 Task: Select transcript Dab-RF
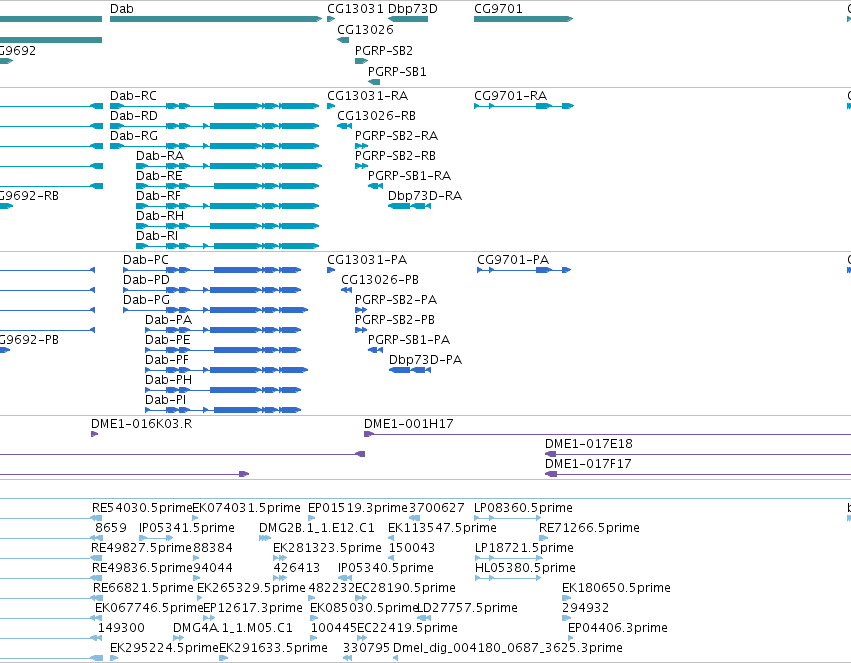[x=227, y=206]
